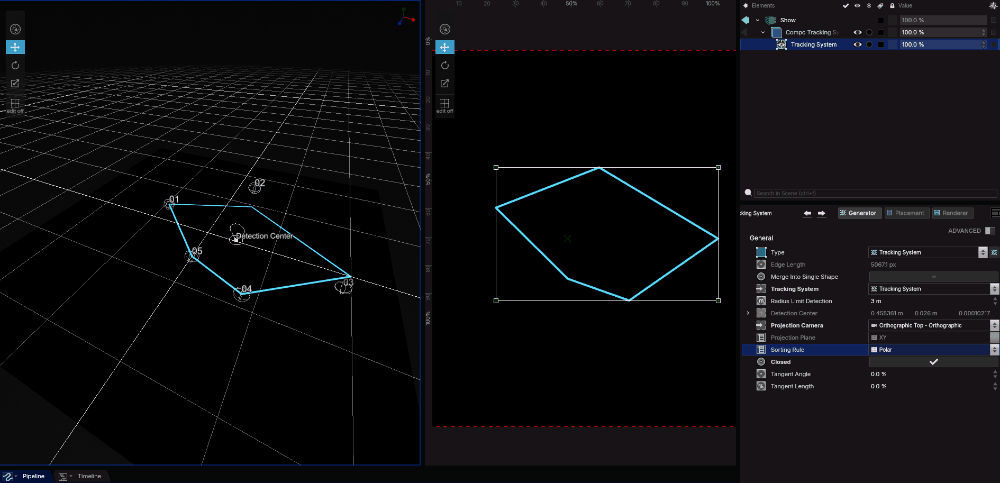Toggle the grid edit icon in the 2D output view
Viewport: 1000px width, 483px height.
pyautogui.click(x=445, y=104)
